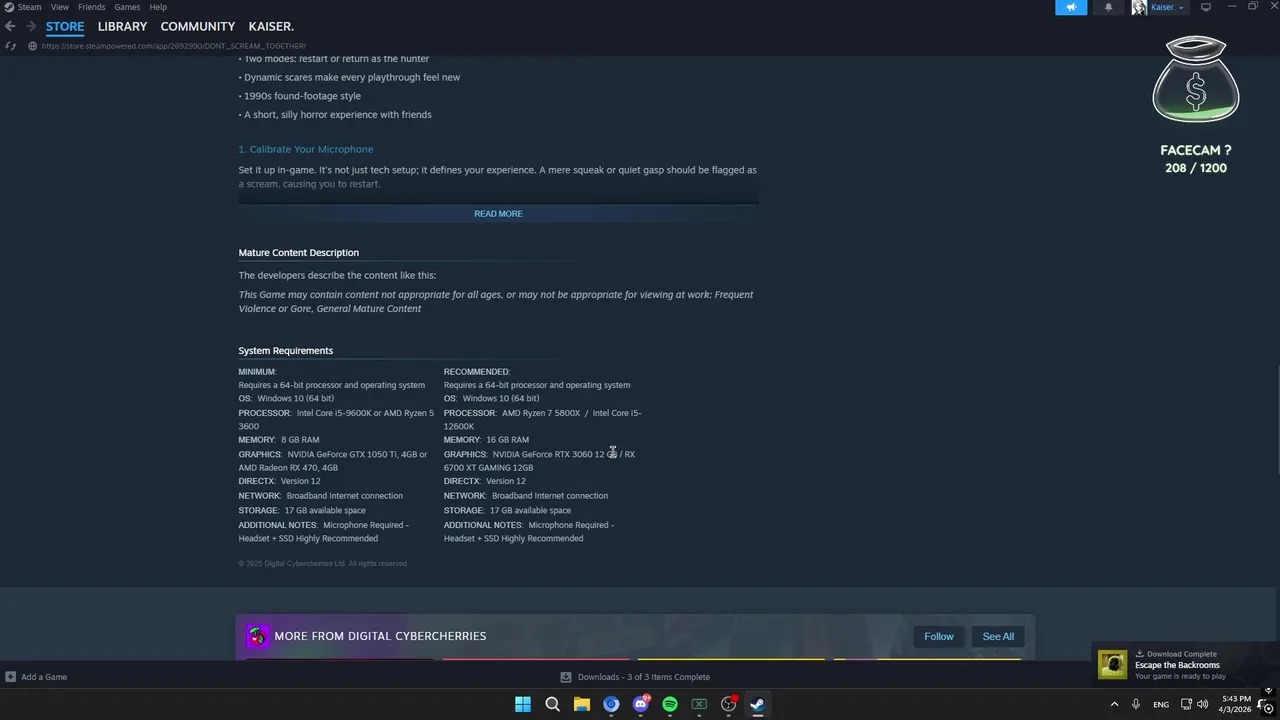Open the Friends menu
Image resolution: width=1280 pixels, height=720 pixels.
[92, 7]
